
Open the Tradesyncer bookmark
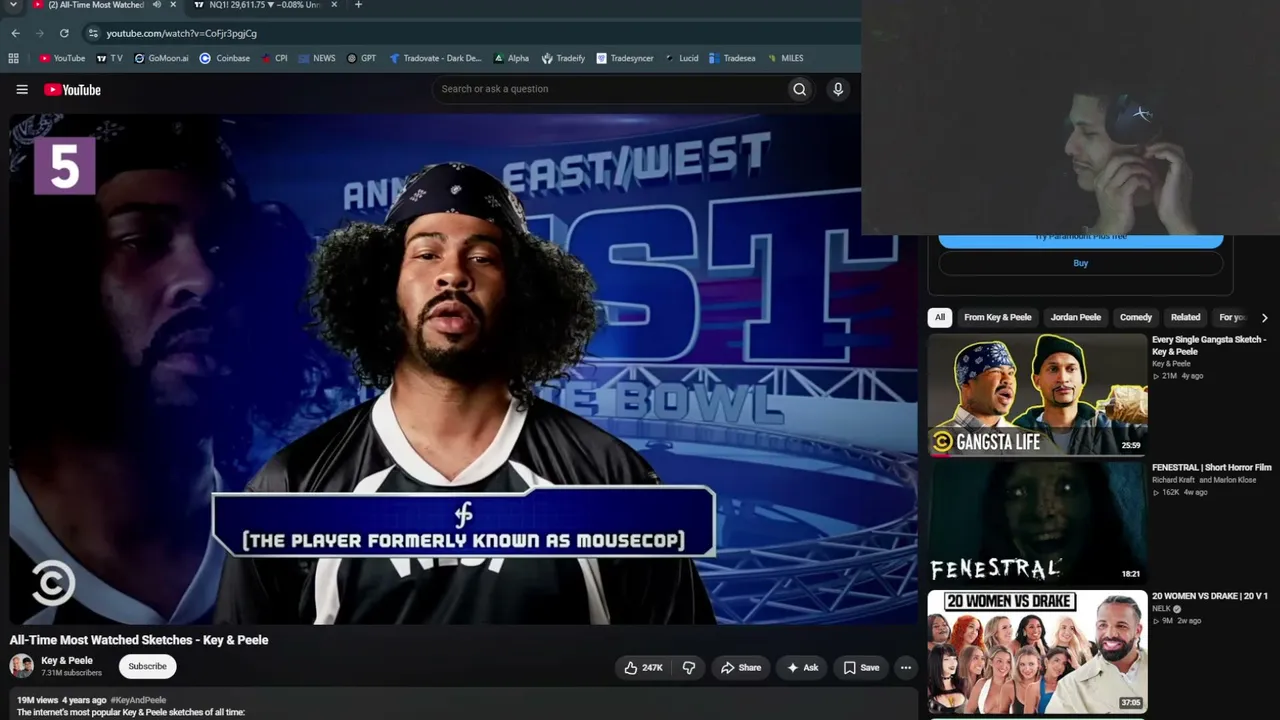(x=625, y=58)
